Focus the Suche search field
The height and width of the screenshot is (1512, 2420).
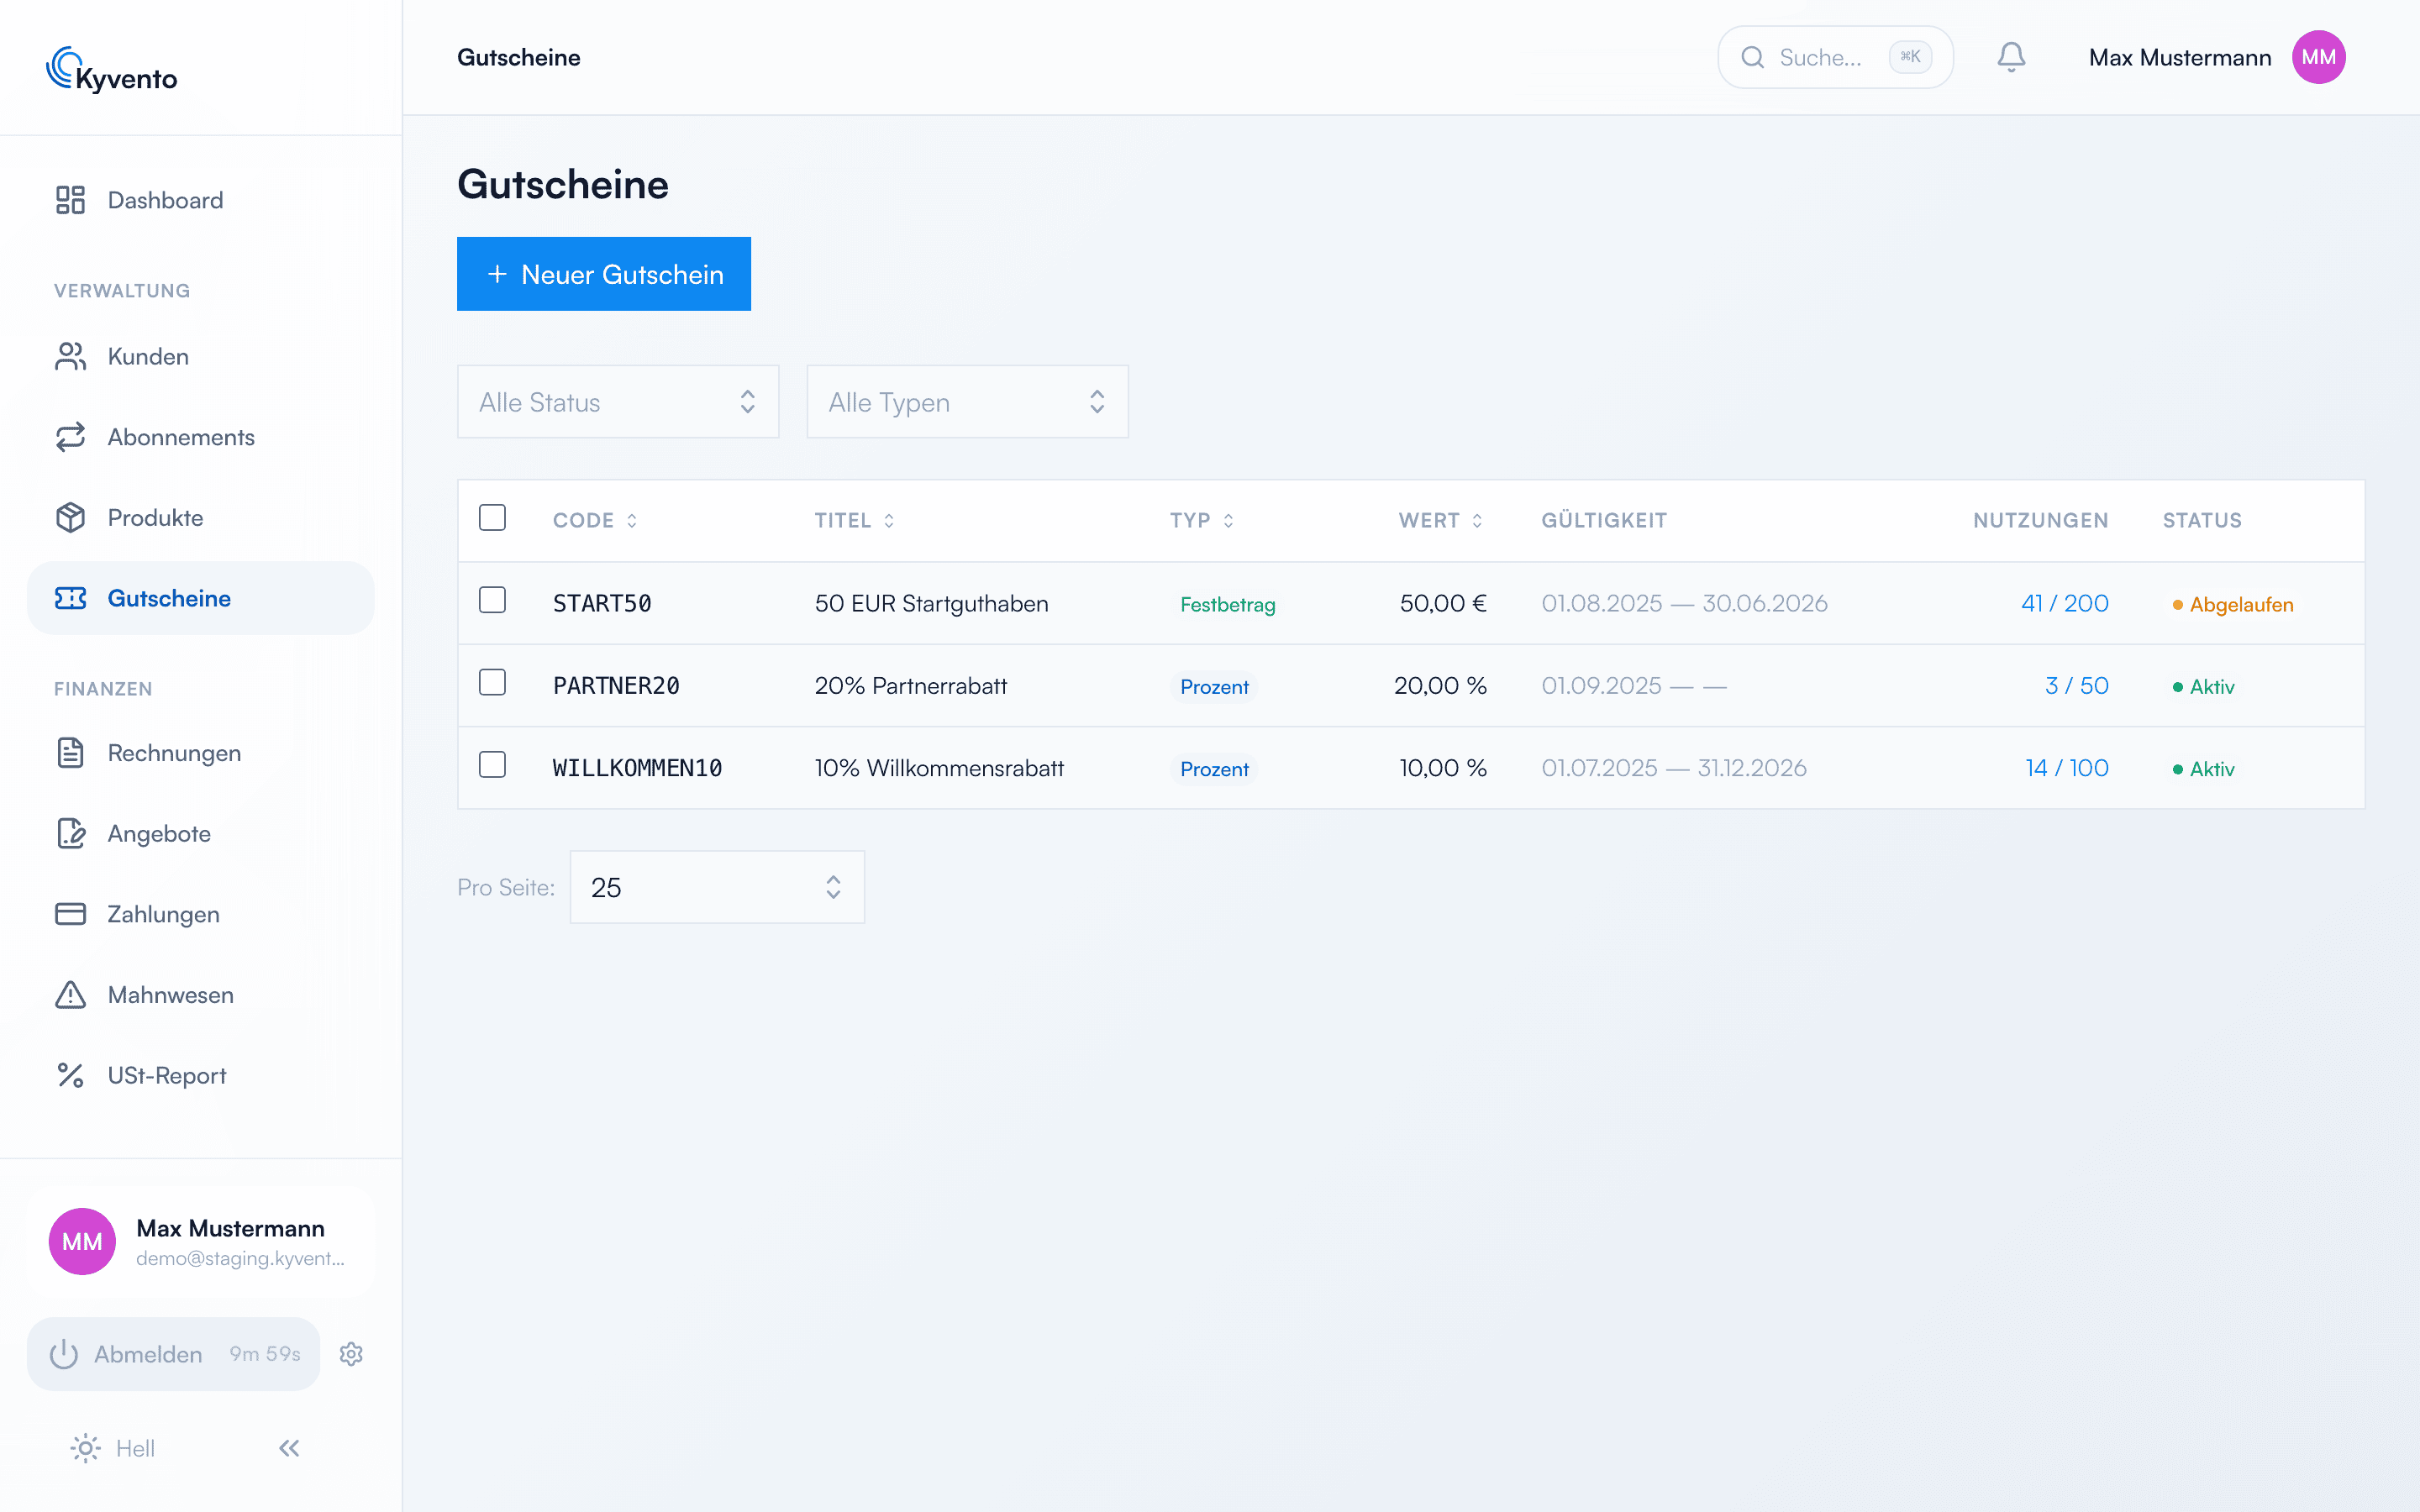[x=1835, y=57]
